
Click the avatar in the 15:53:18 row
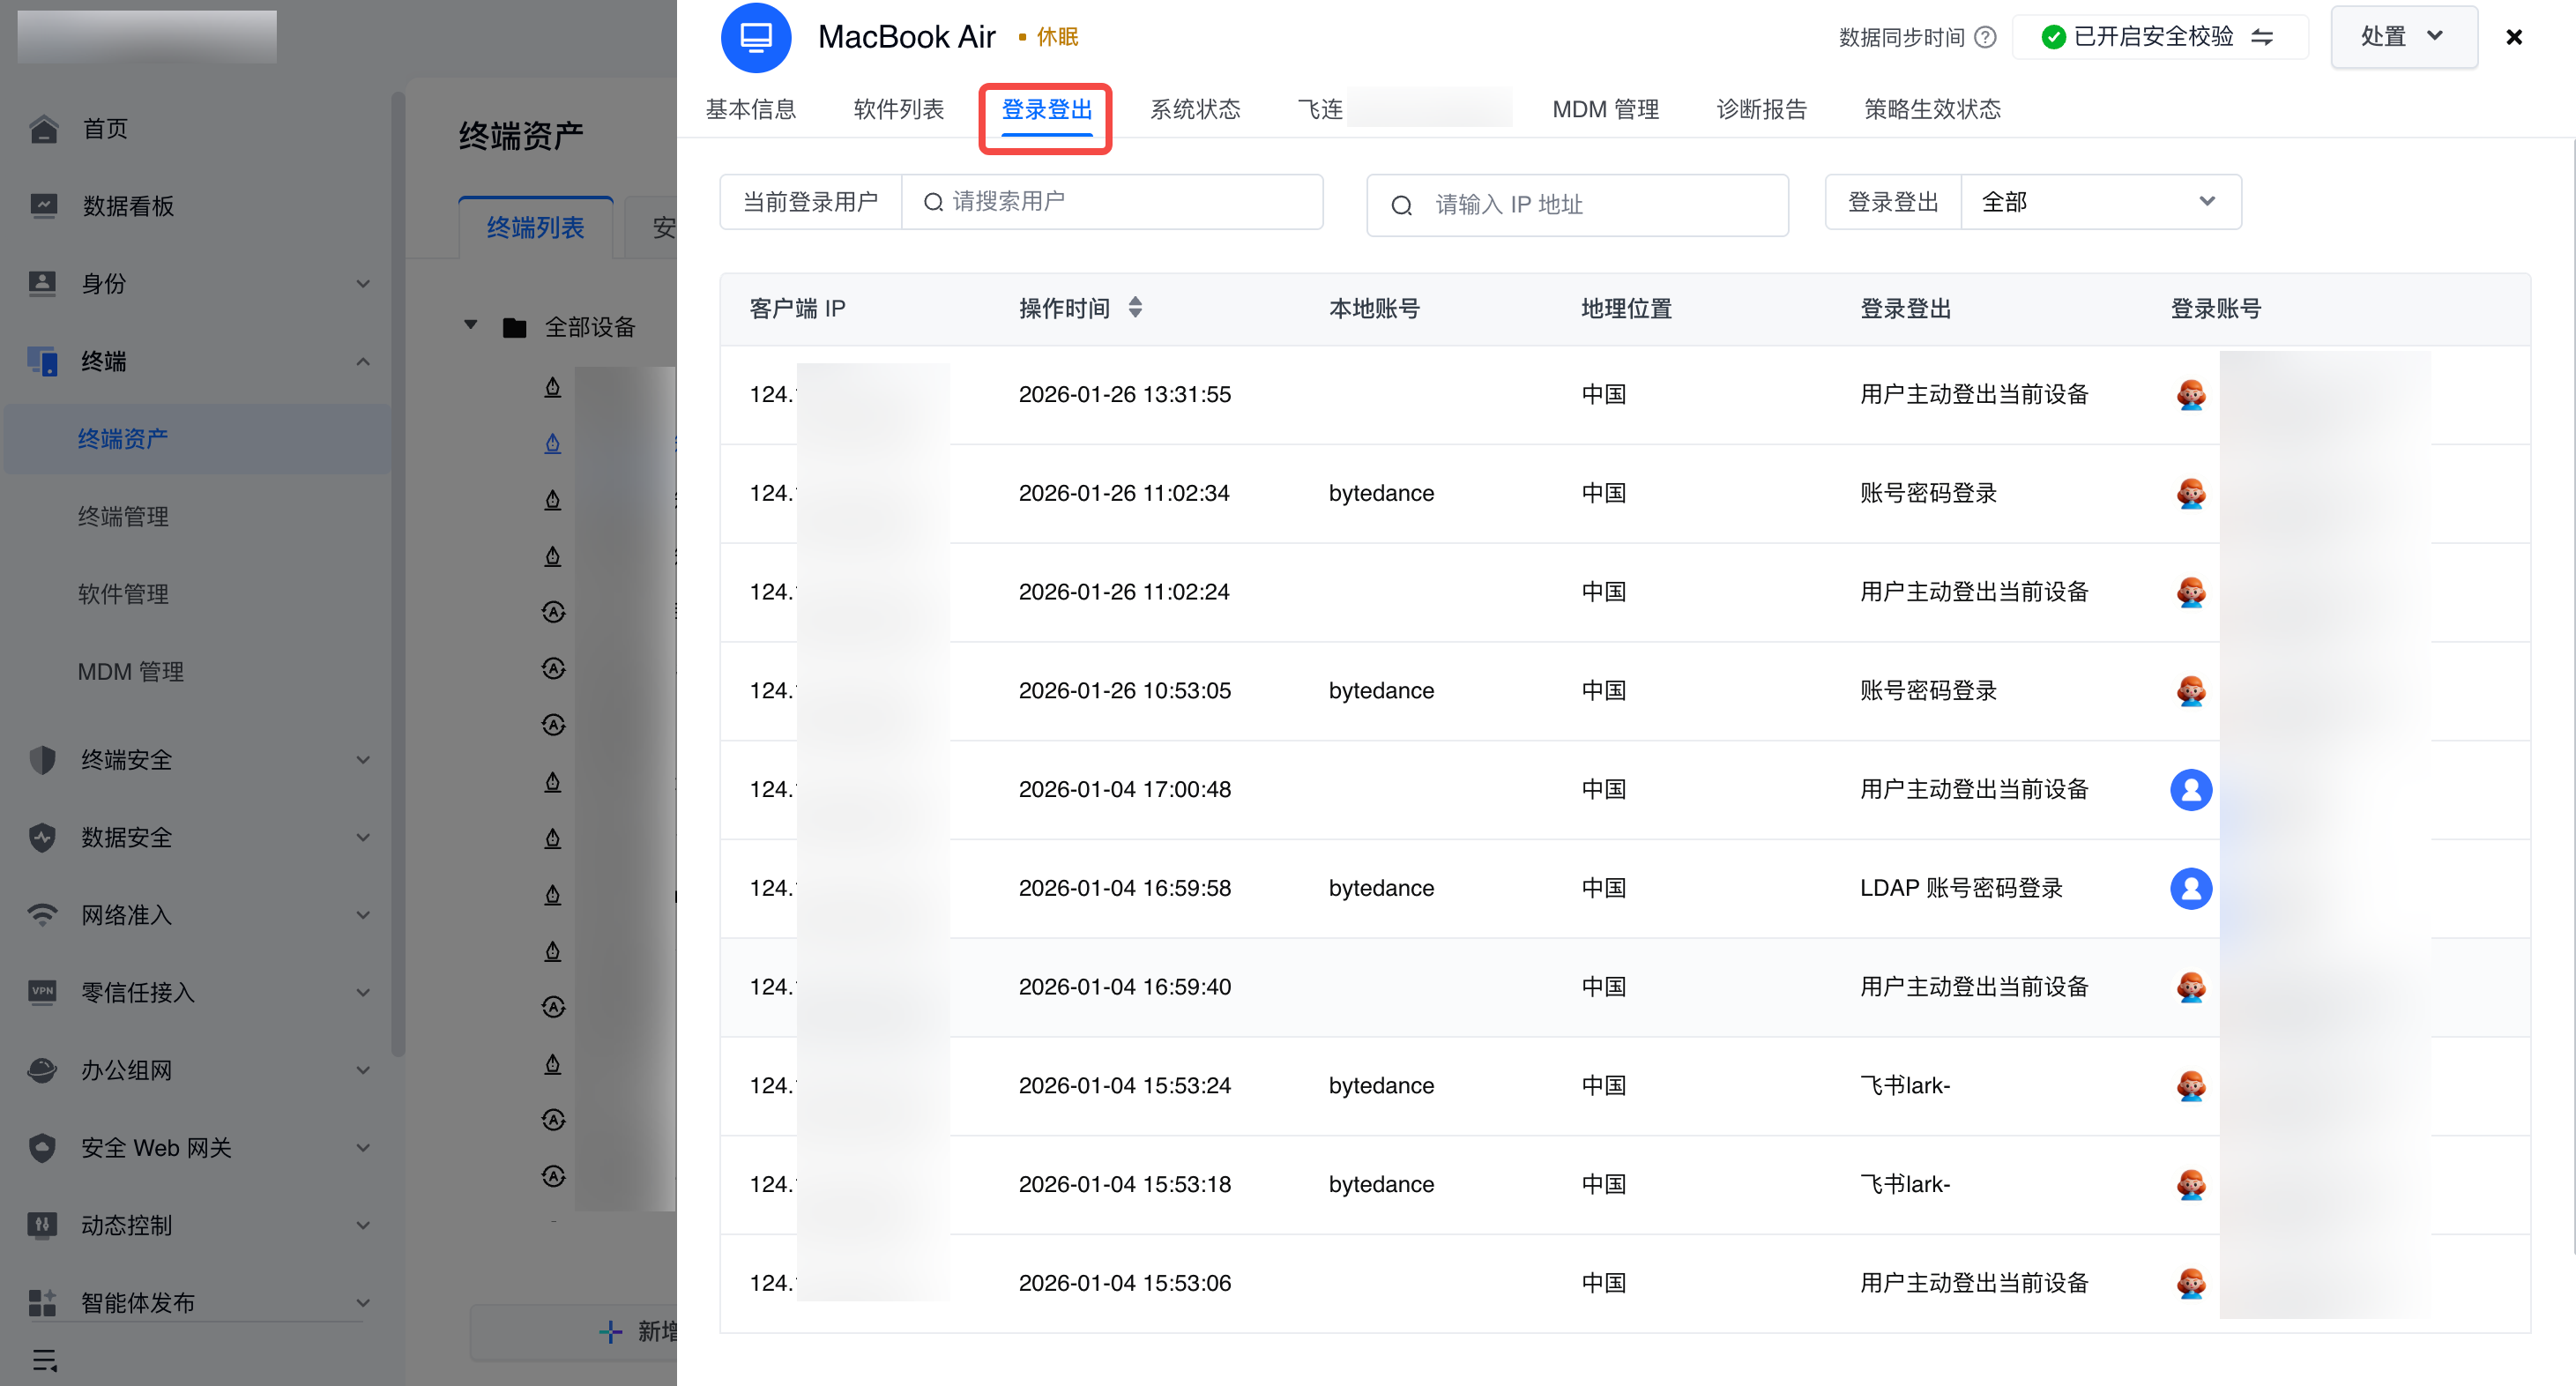(2191, 1185)
